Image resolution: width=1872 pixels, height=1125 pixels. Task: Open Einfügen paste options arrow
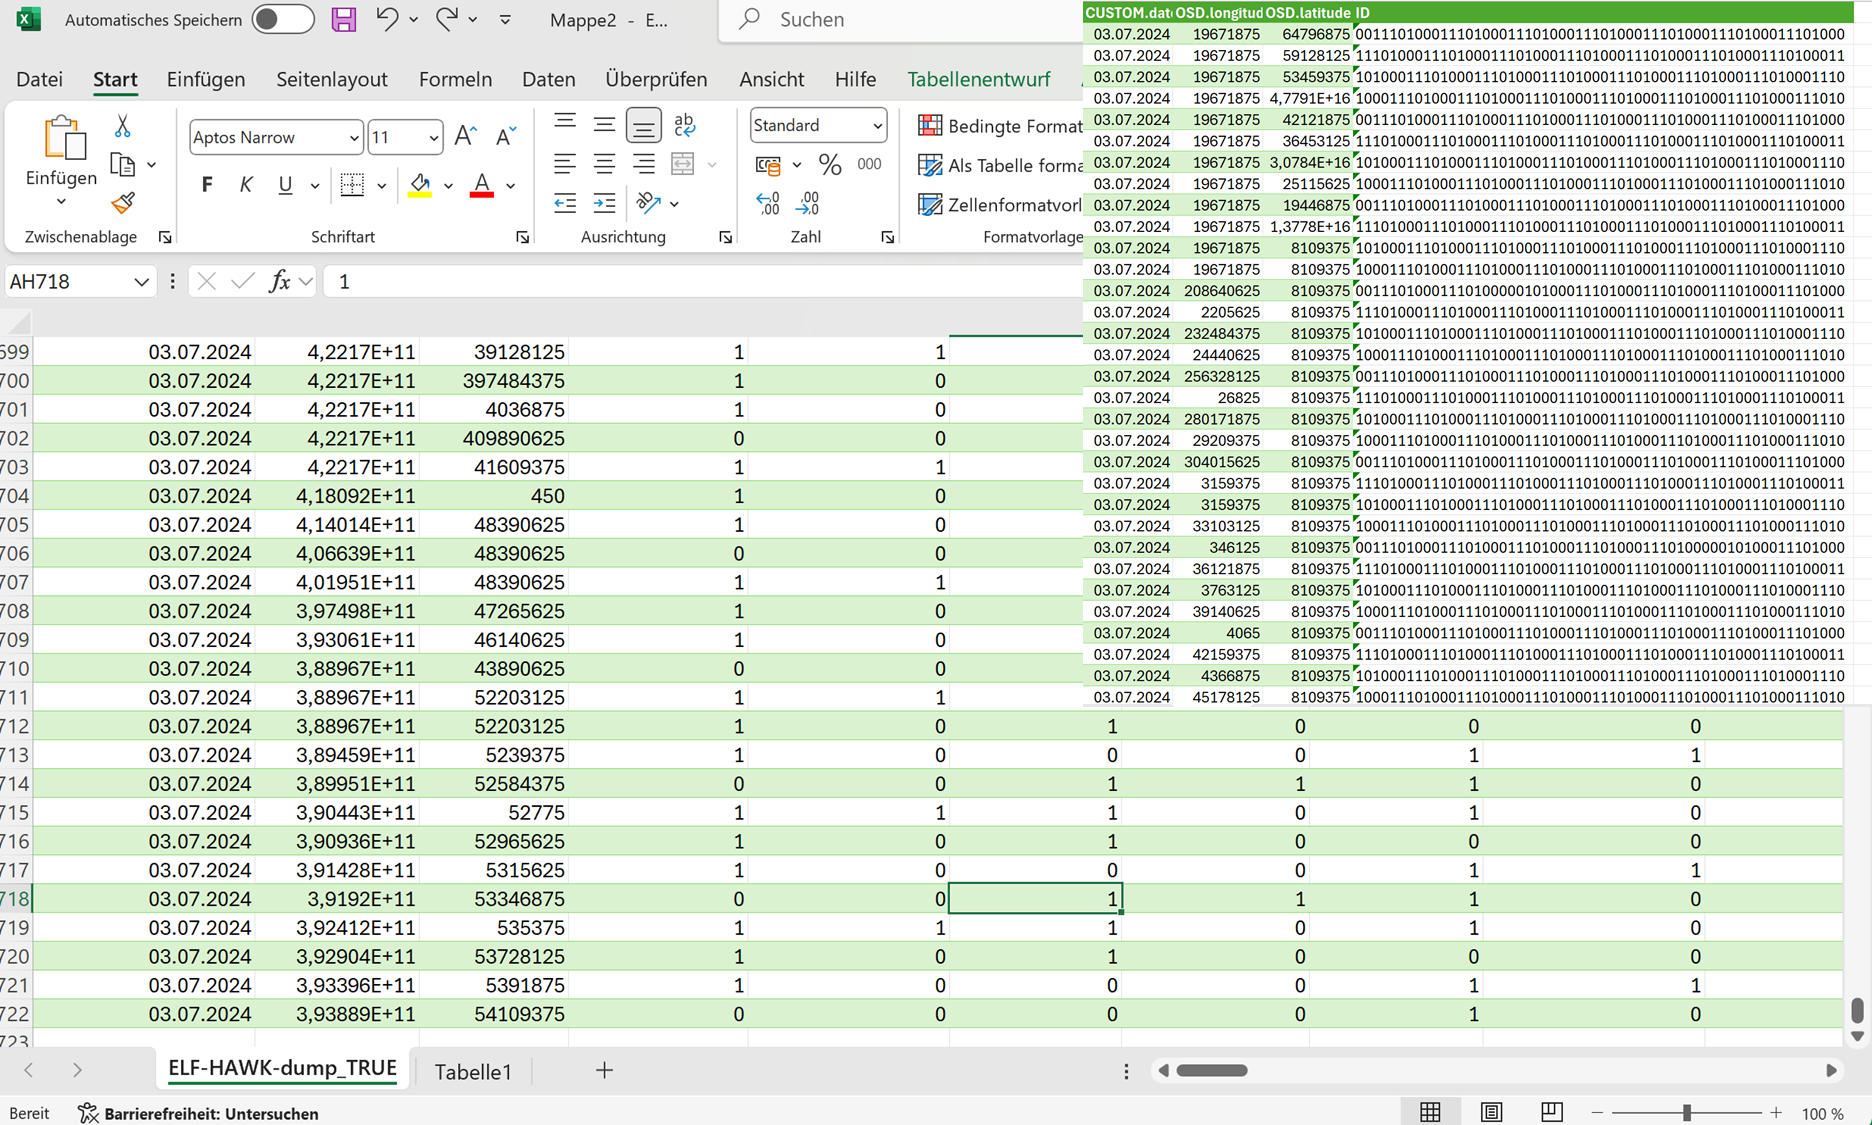point(61,202)
